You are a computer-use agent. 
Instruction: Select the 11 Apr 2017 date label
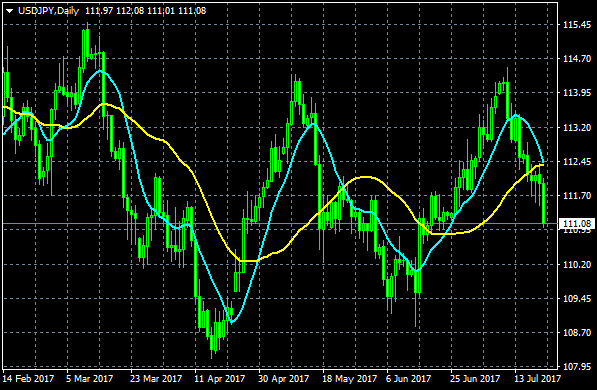point(220,379)
